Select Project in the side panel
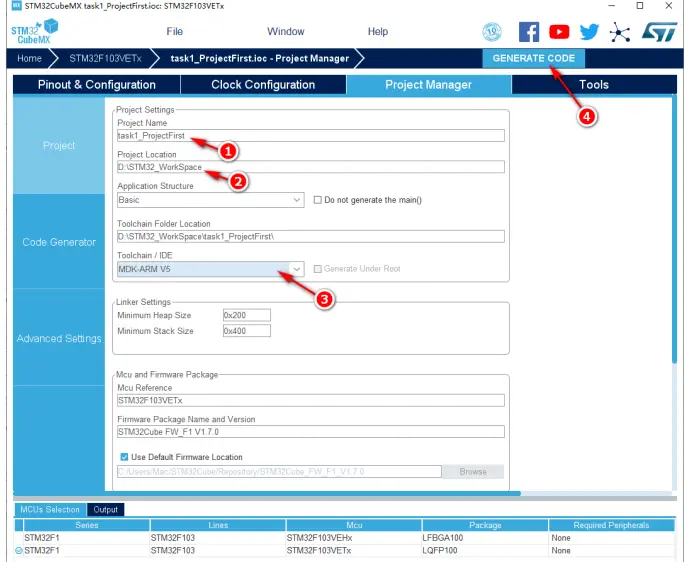 [59, 145]
